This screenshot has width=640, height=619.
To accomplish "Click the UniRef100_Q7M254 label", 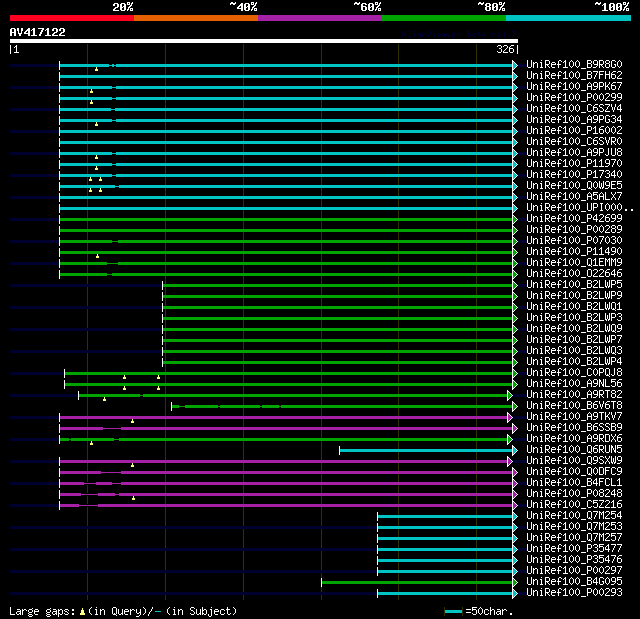I will point(574,516).
